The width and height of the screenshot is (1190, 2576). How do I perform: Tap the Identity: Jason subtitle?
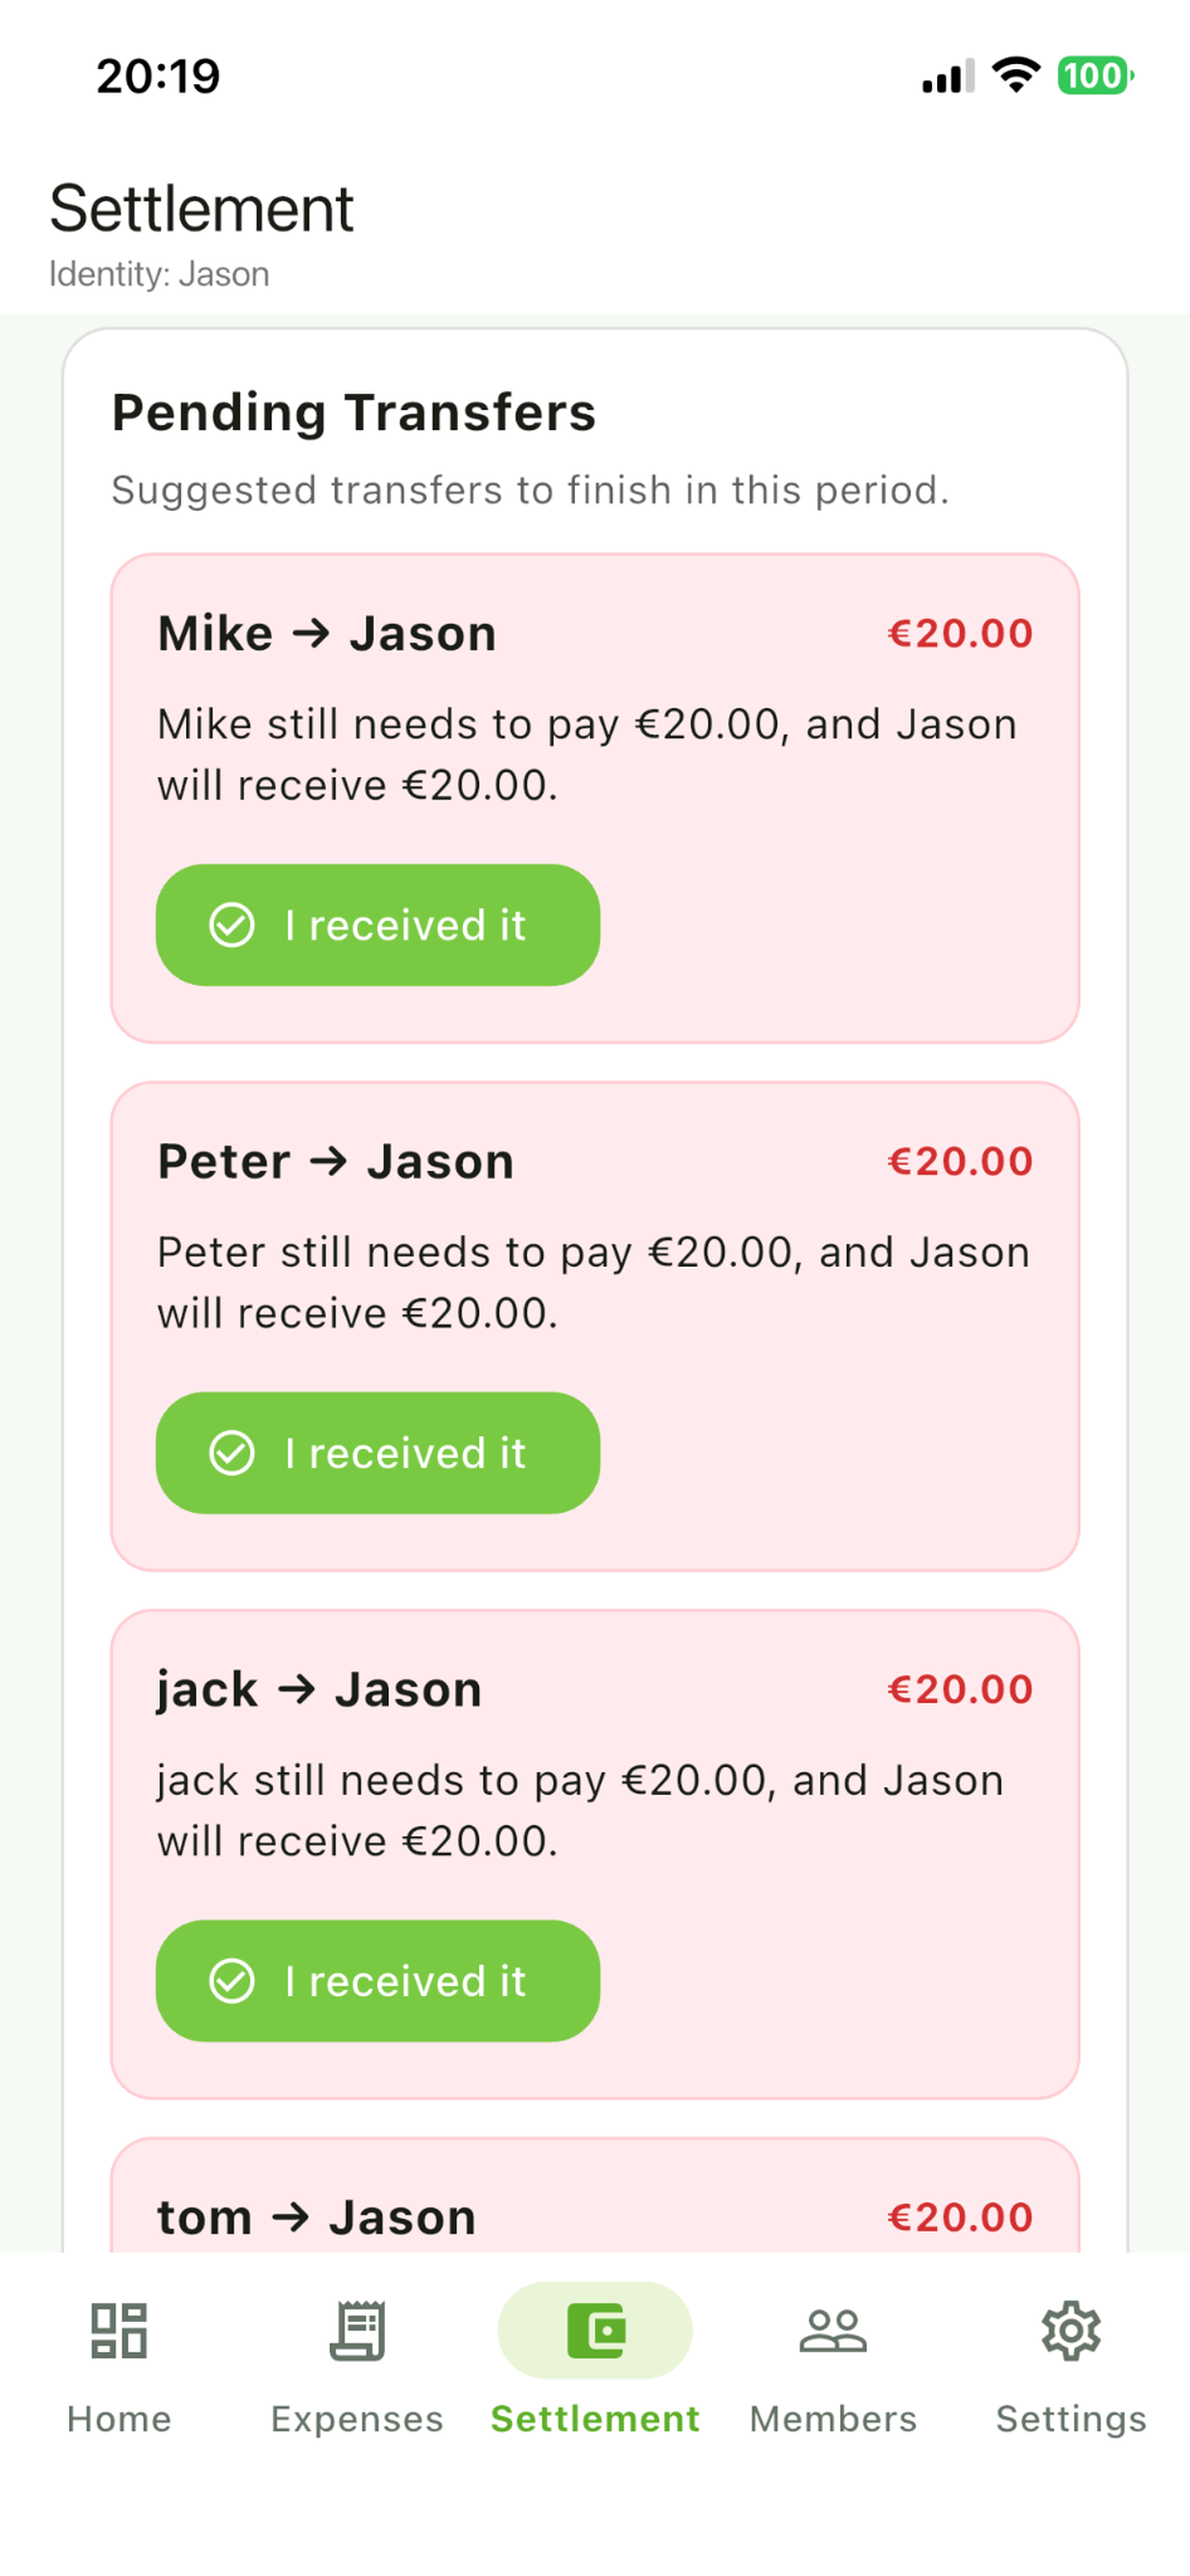(x=159, y=274)
